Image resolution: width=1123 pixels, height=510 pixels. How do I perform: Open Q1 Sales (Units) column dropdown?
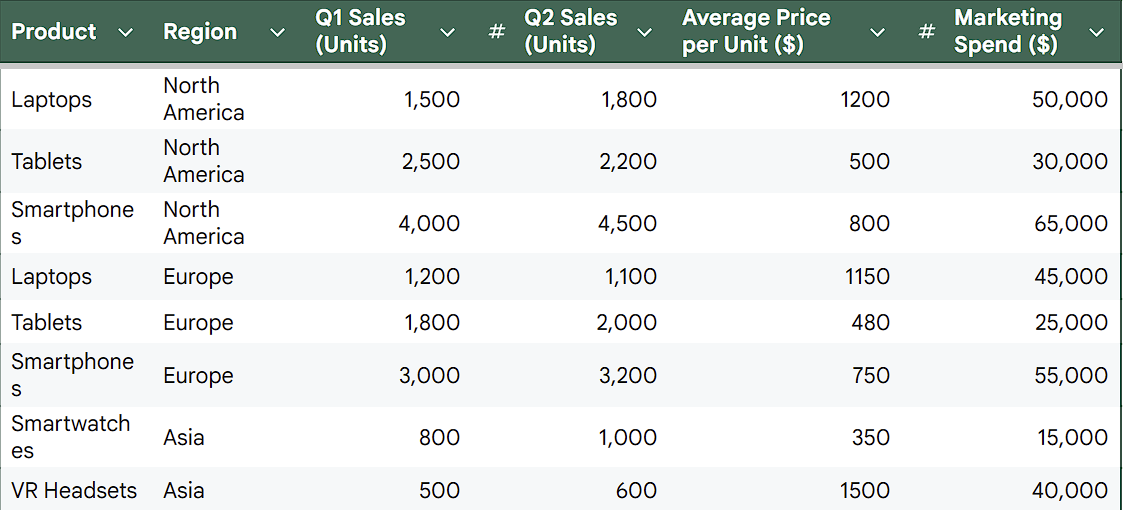(x=447, y=32)
